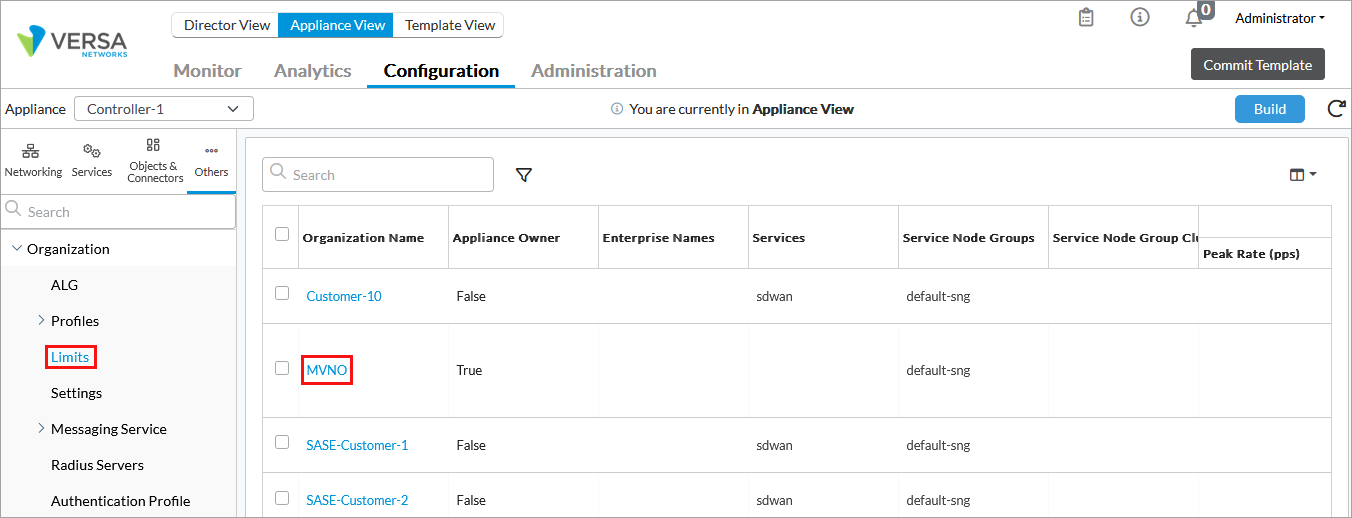
Task: Open the filter funnel icon
Action: pyautogui.click(x=523, y=175)
